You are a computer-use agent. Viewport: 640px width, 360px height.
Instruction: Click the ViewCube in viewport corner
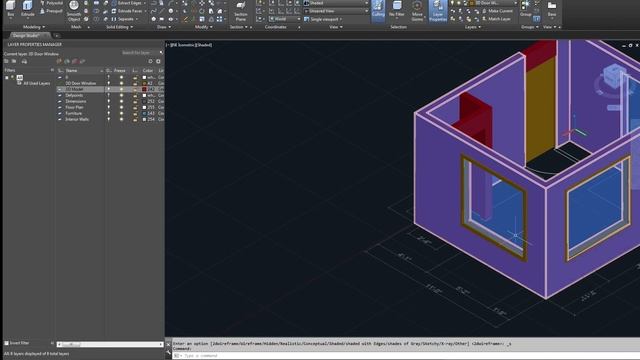pos(614,75)
